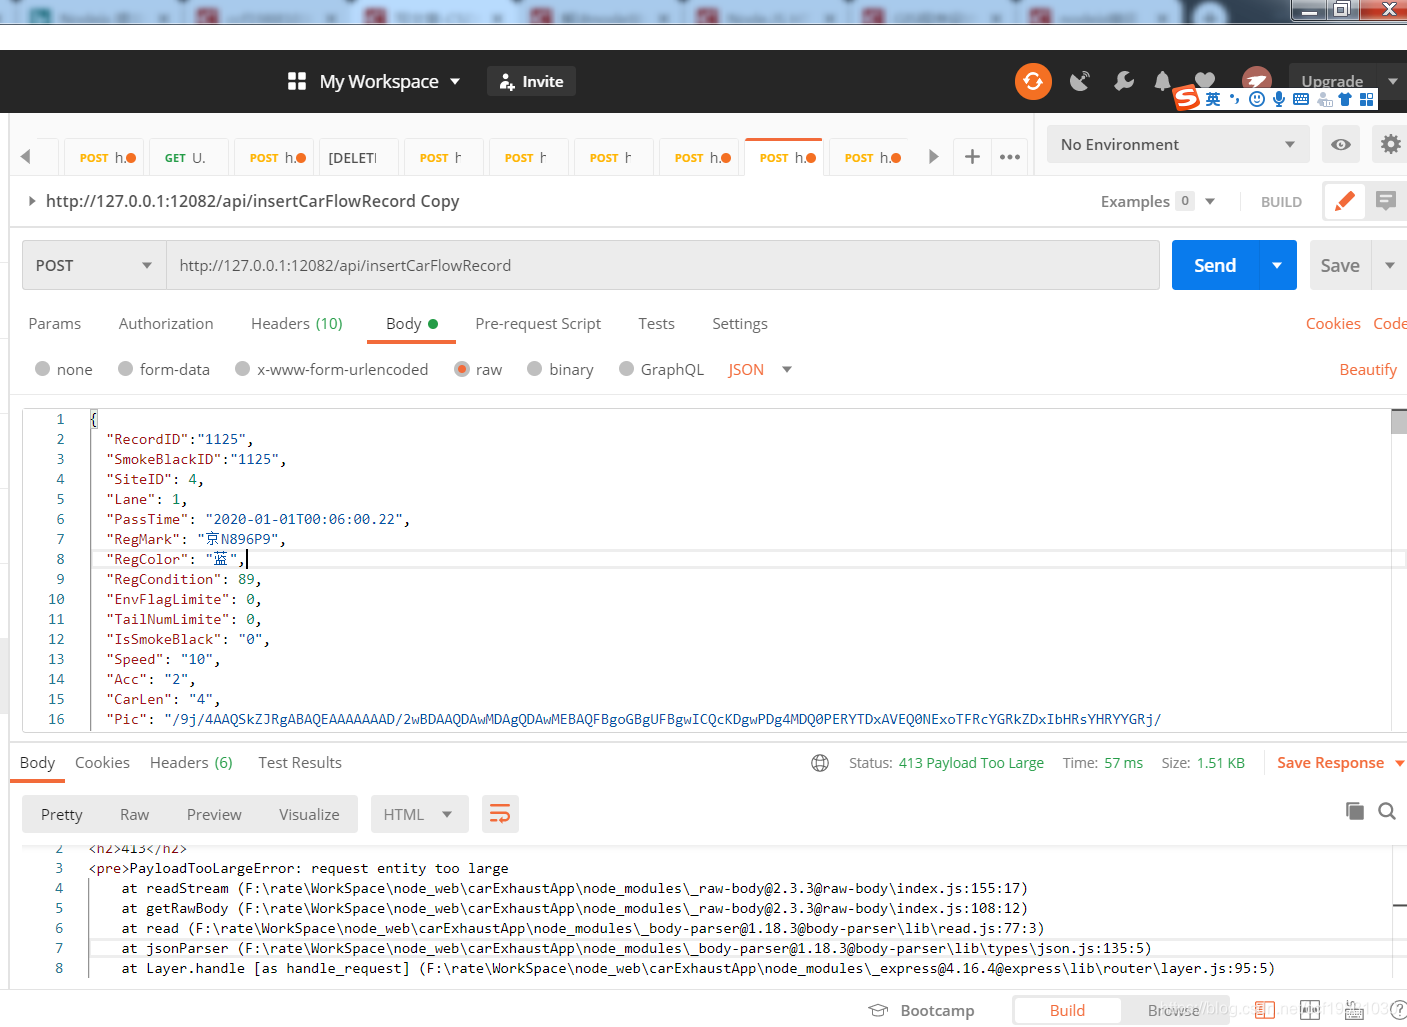This screenshot has width=1407, height=1027.
Task: Open notifications via the bell icon
Action: (x=1162, y=81)
